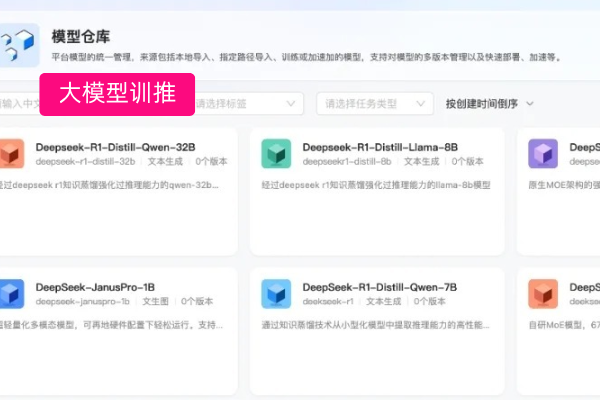The width and height of the screenshot is (600, 400).
Task: Click 文本生成 on the Qwen-7B card
Action: (x=384, y=302)
